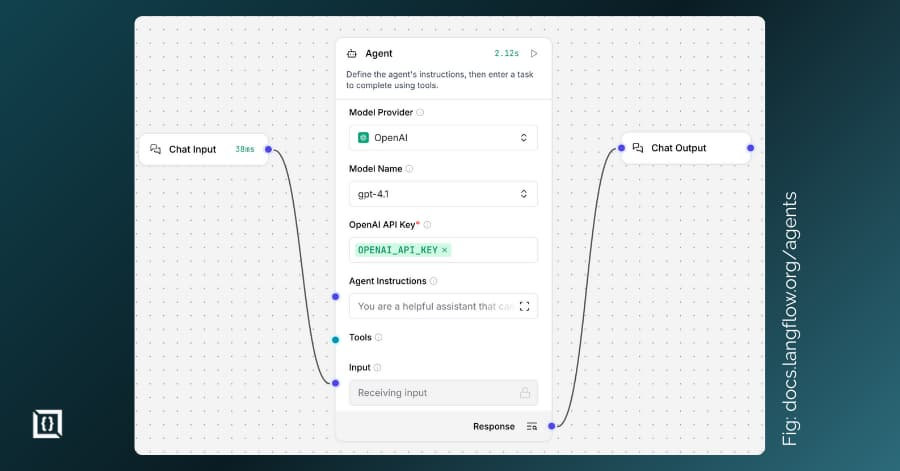This screenshot has width=900, height=471.
Task: Click the 2.12s run time label
Action: (507, 53)
